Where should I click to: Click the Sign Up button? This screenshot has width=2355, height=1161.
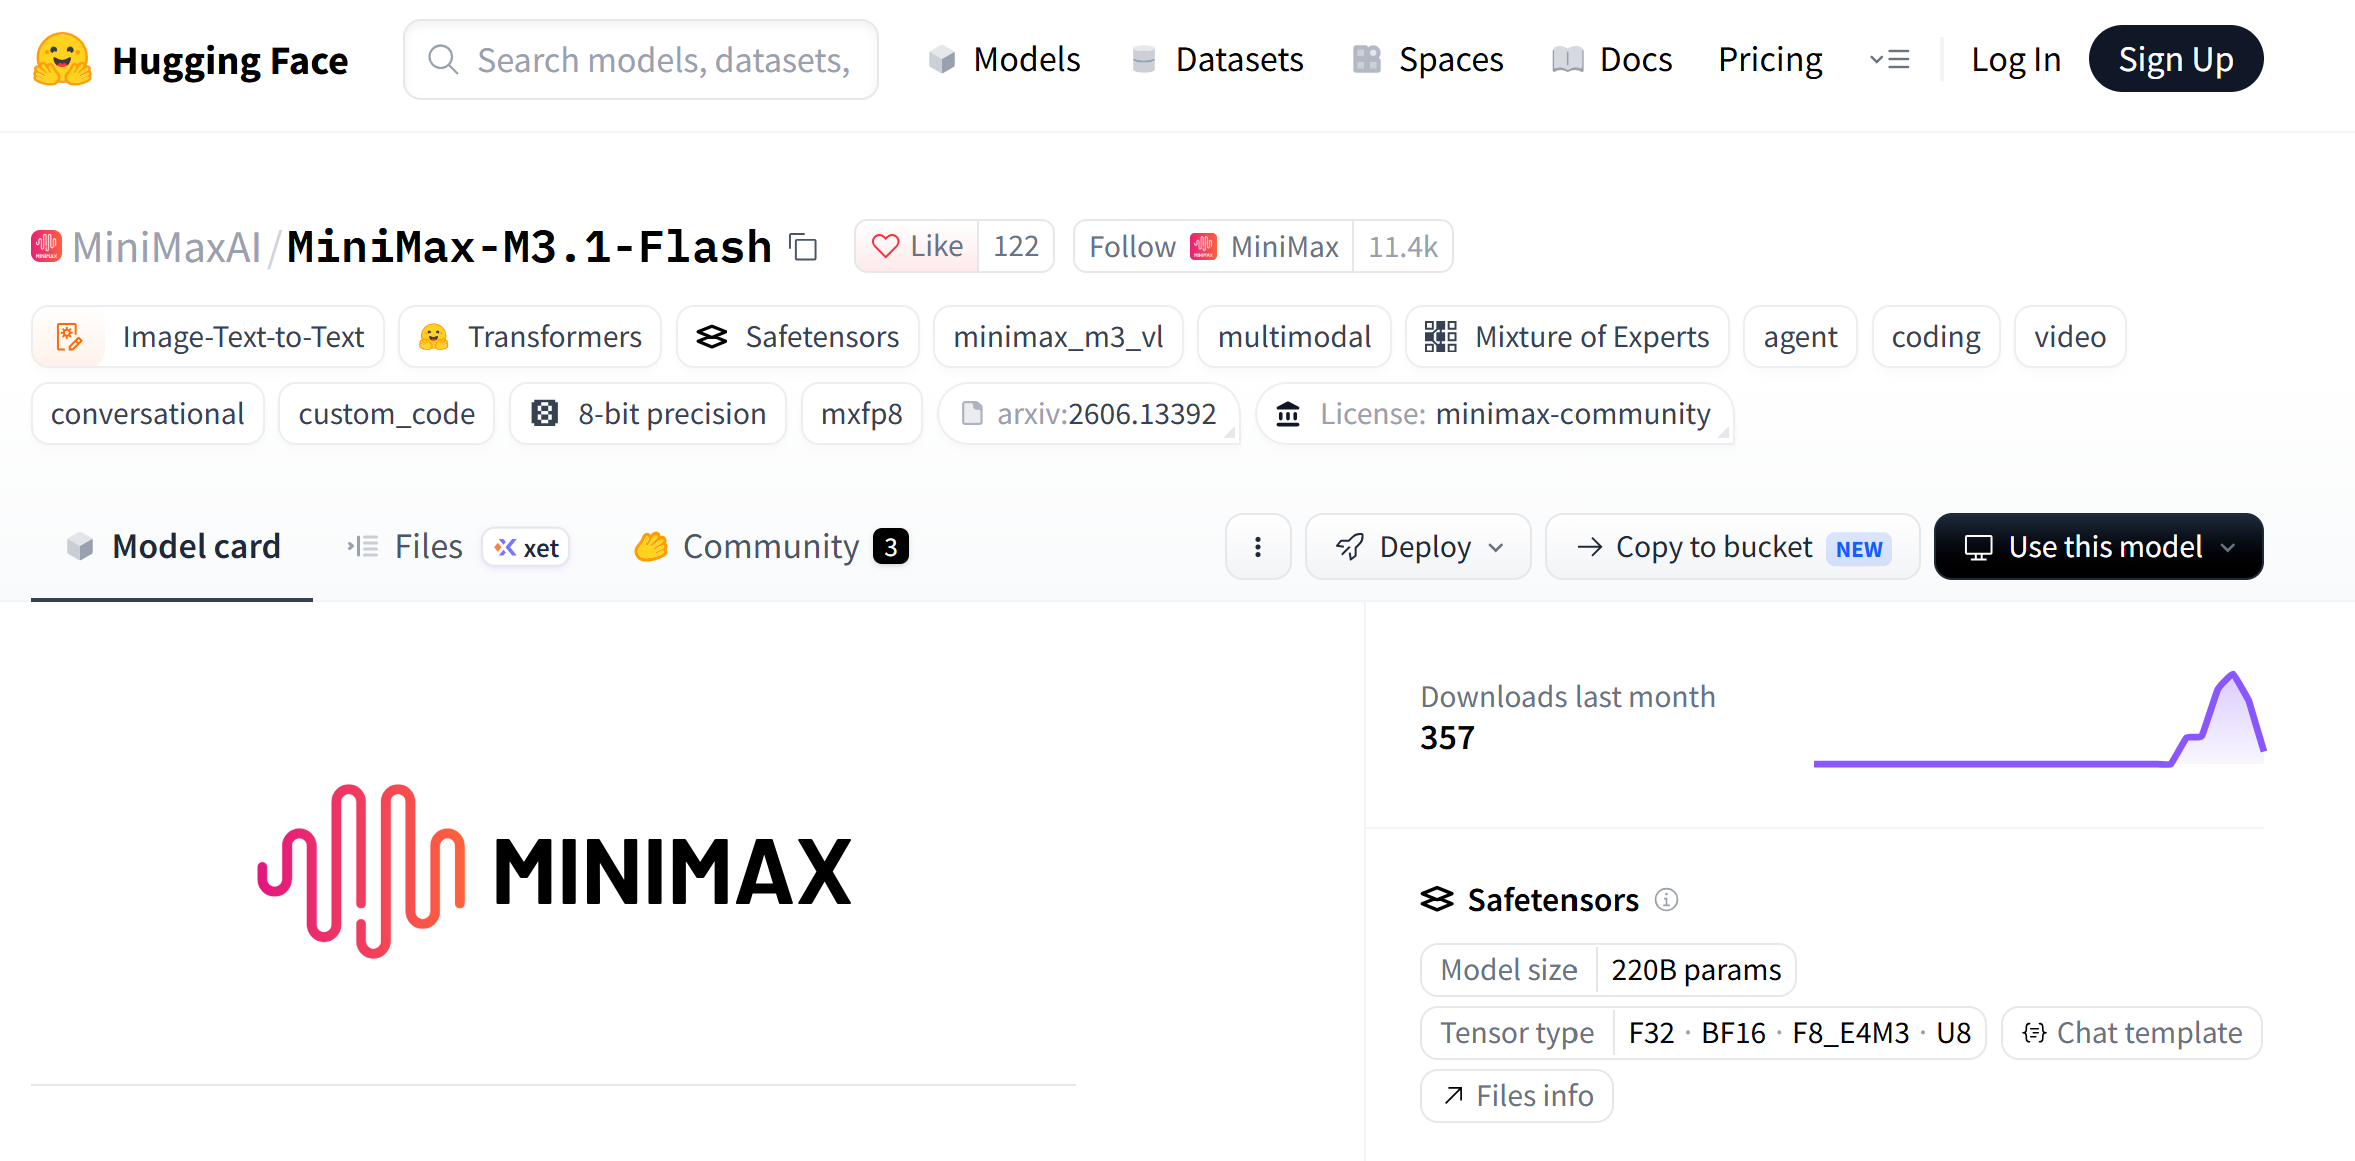coord(2175,59)
